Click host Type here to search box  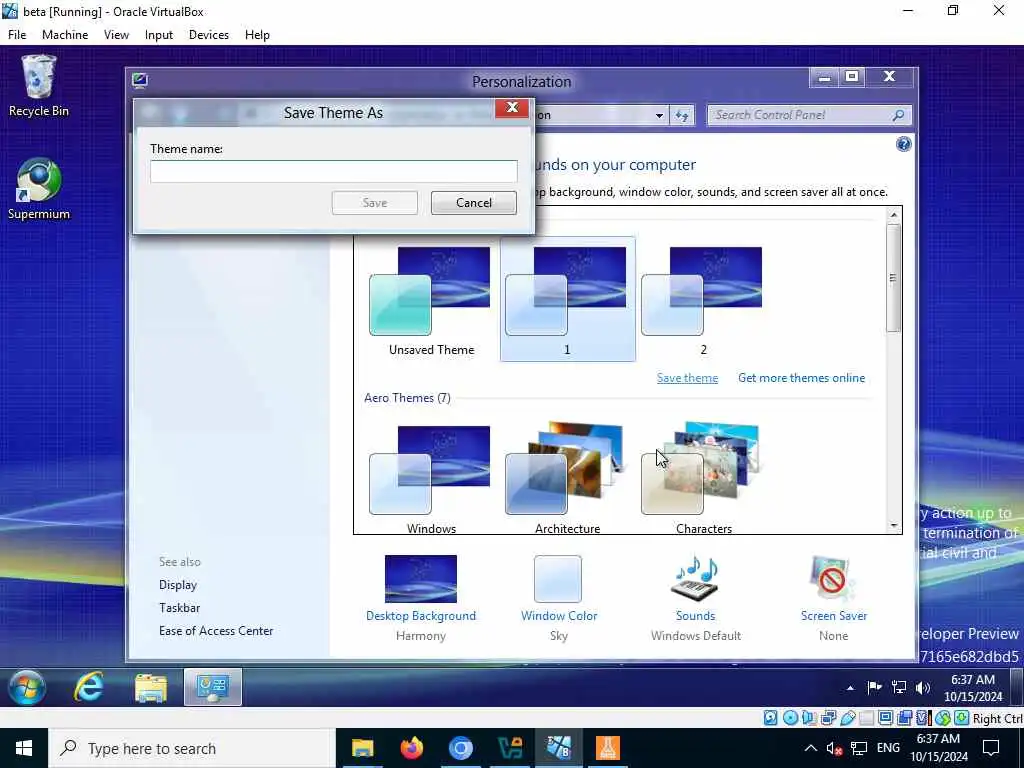click(x=193, y=748)
